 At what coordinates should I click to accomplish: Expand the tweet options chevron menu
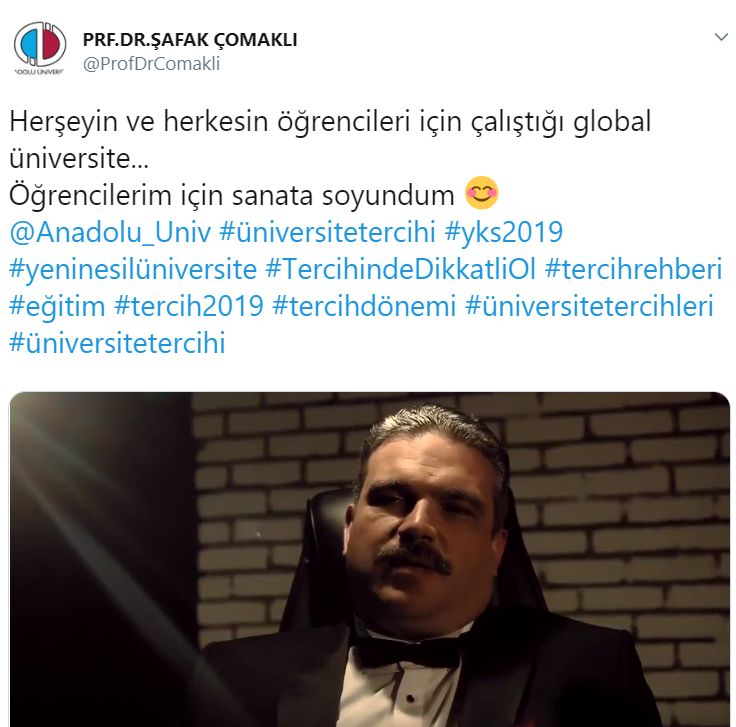[x=721, y=37]
